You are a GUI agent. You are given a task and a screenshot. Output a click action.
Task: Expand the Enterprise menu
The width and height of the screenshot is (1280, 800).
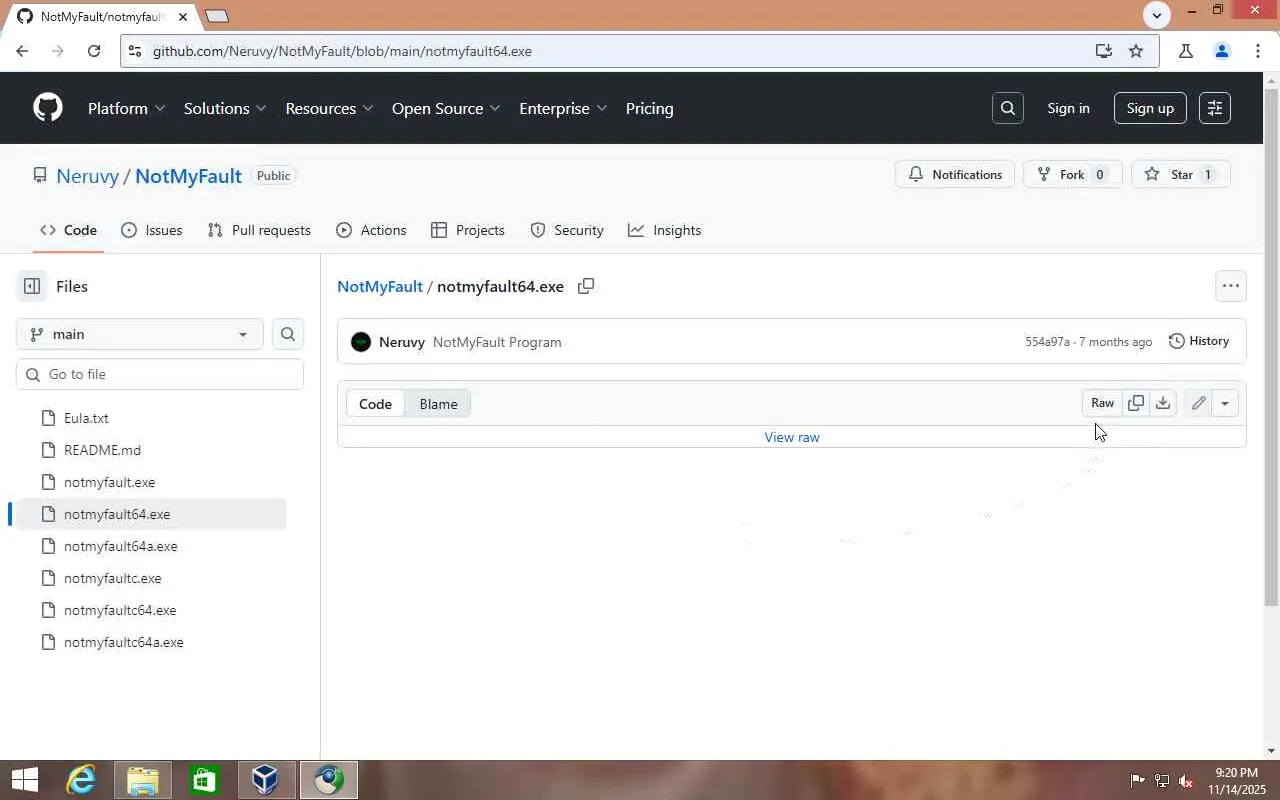point(563,108)
